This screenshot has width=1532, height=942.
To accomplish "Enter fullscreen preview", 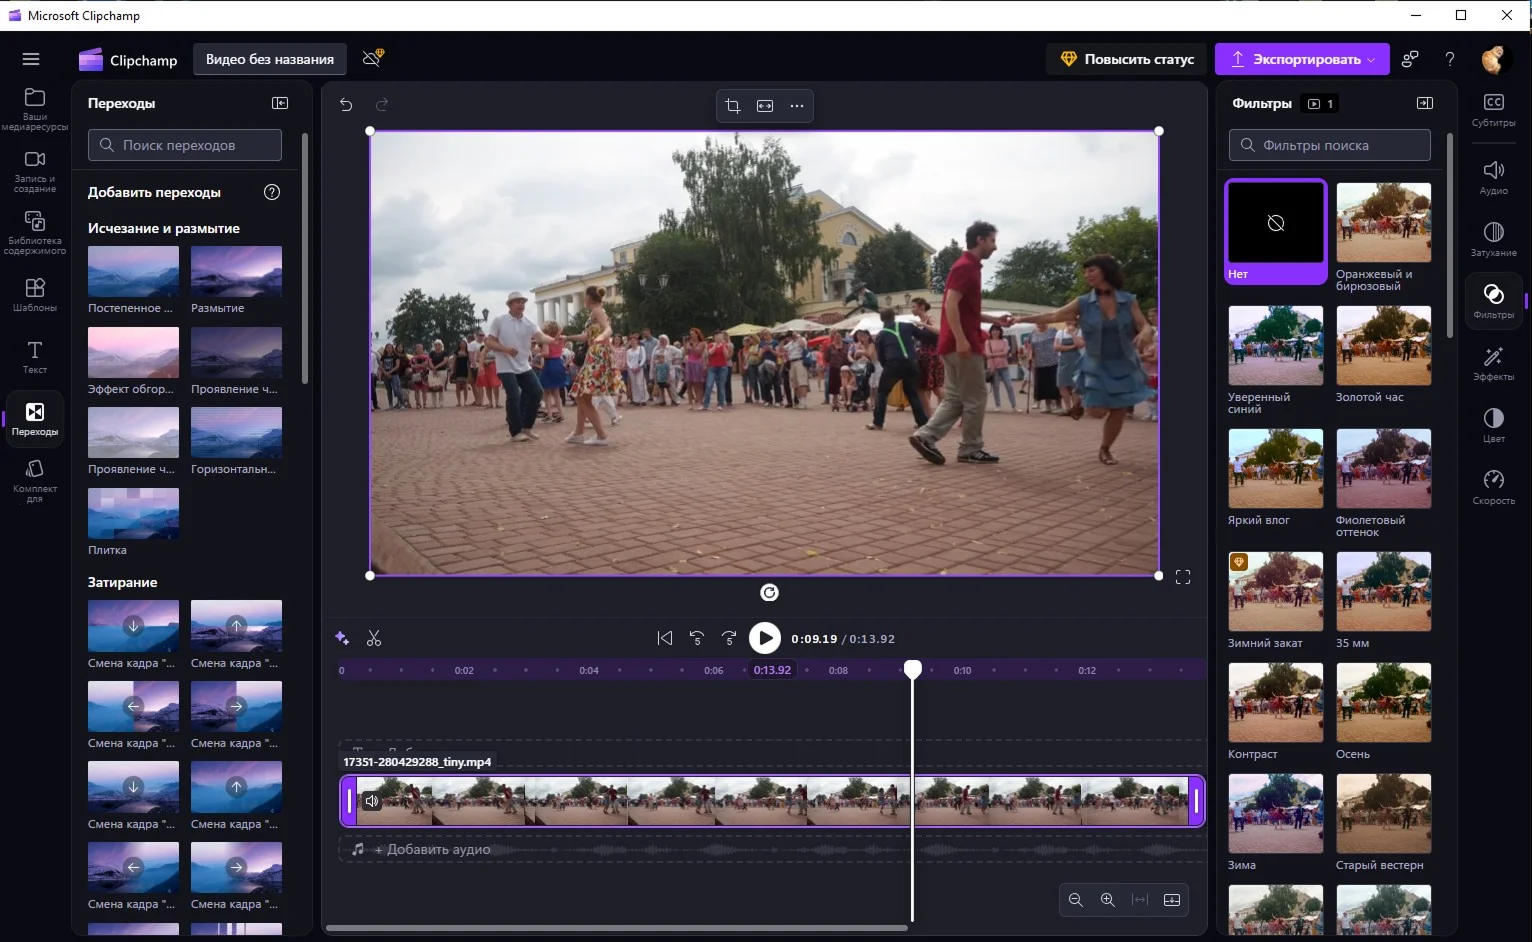I will (1183, 577).
